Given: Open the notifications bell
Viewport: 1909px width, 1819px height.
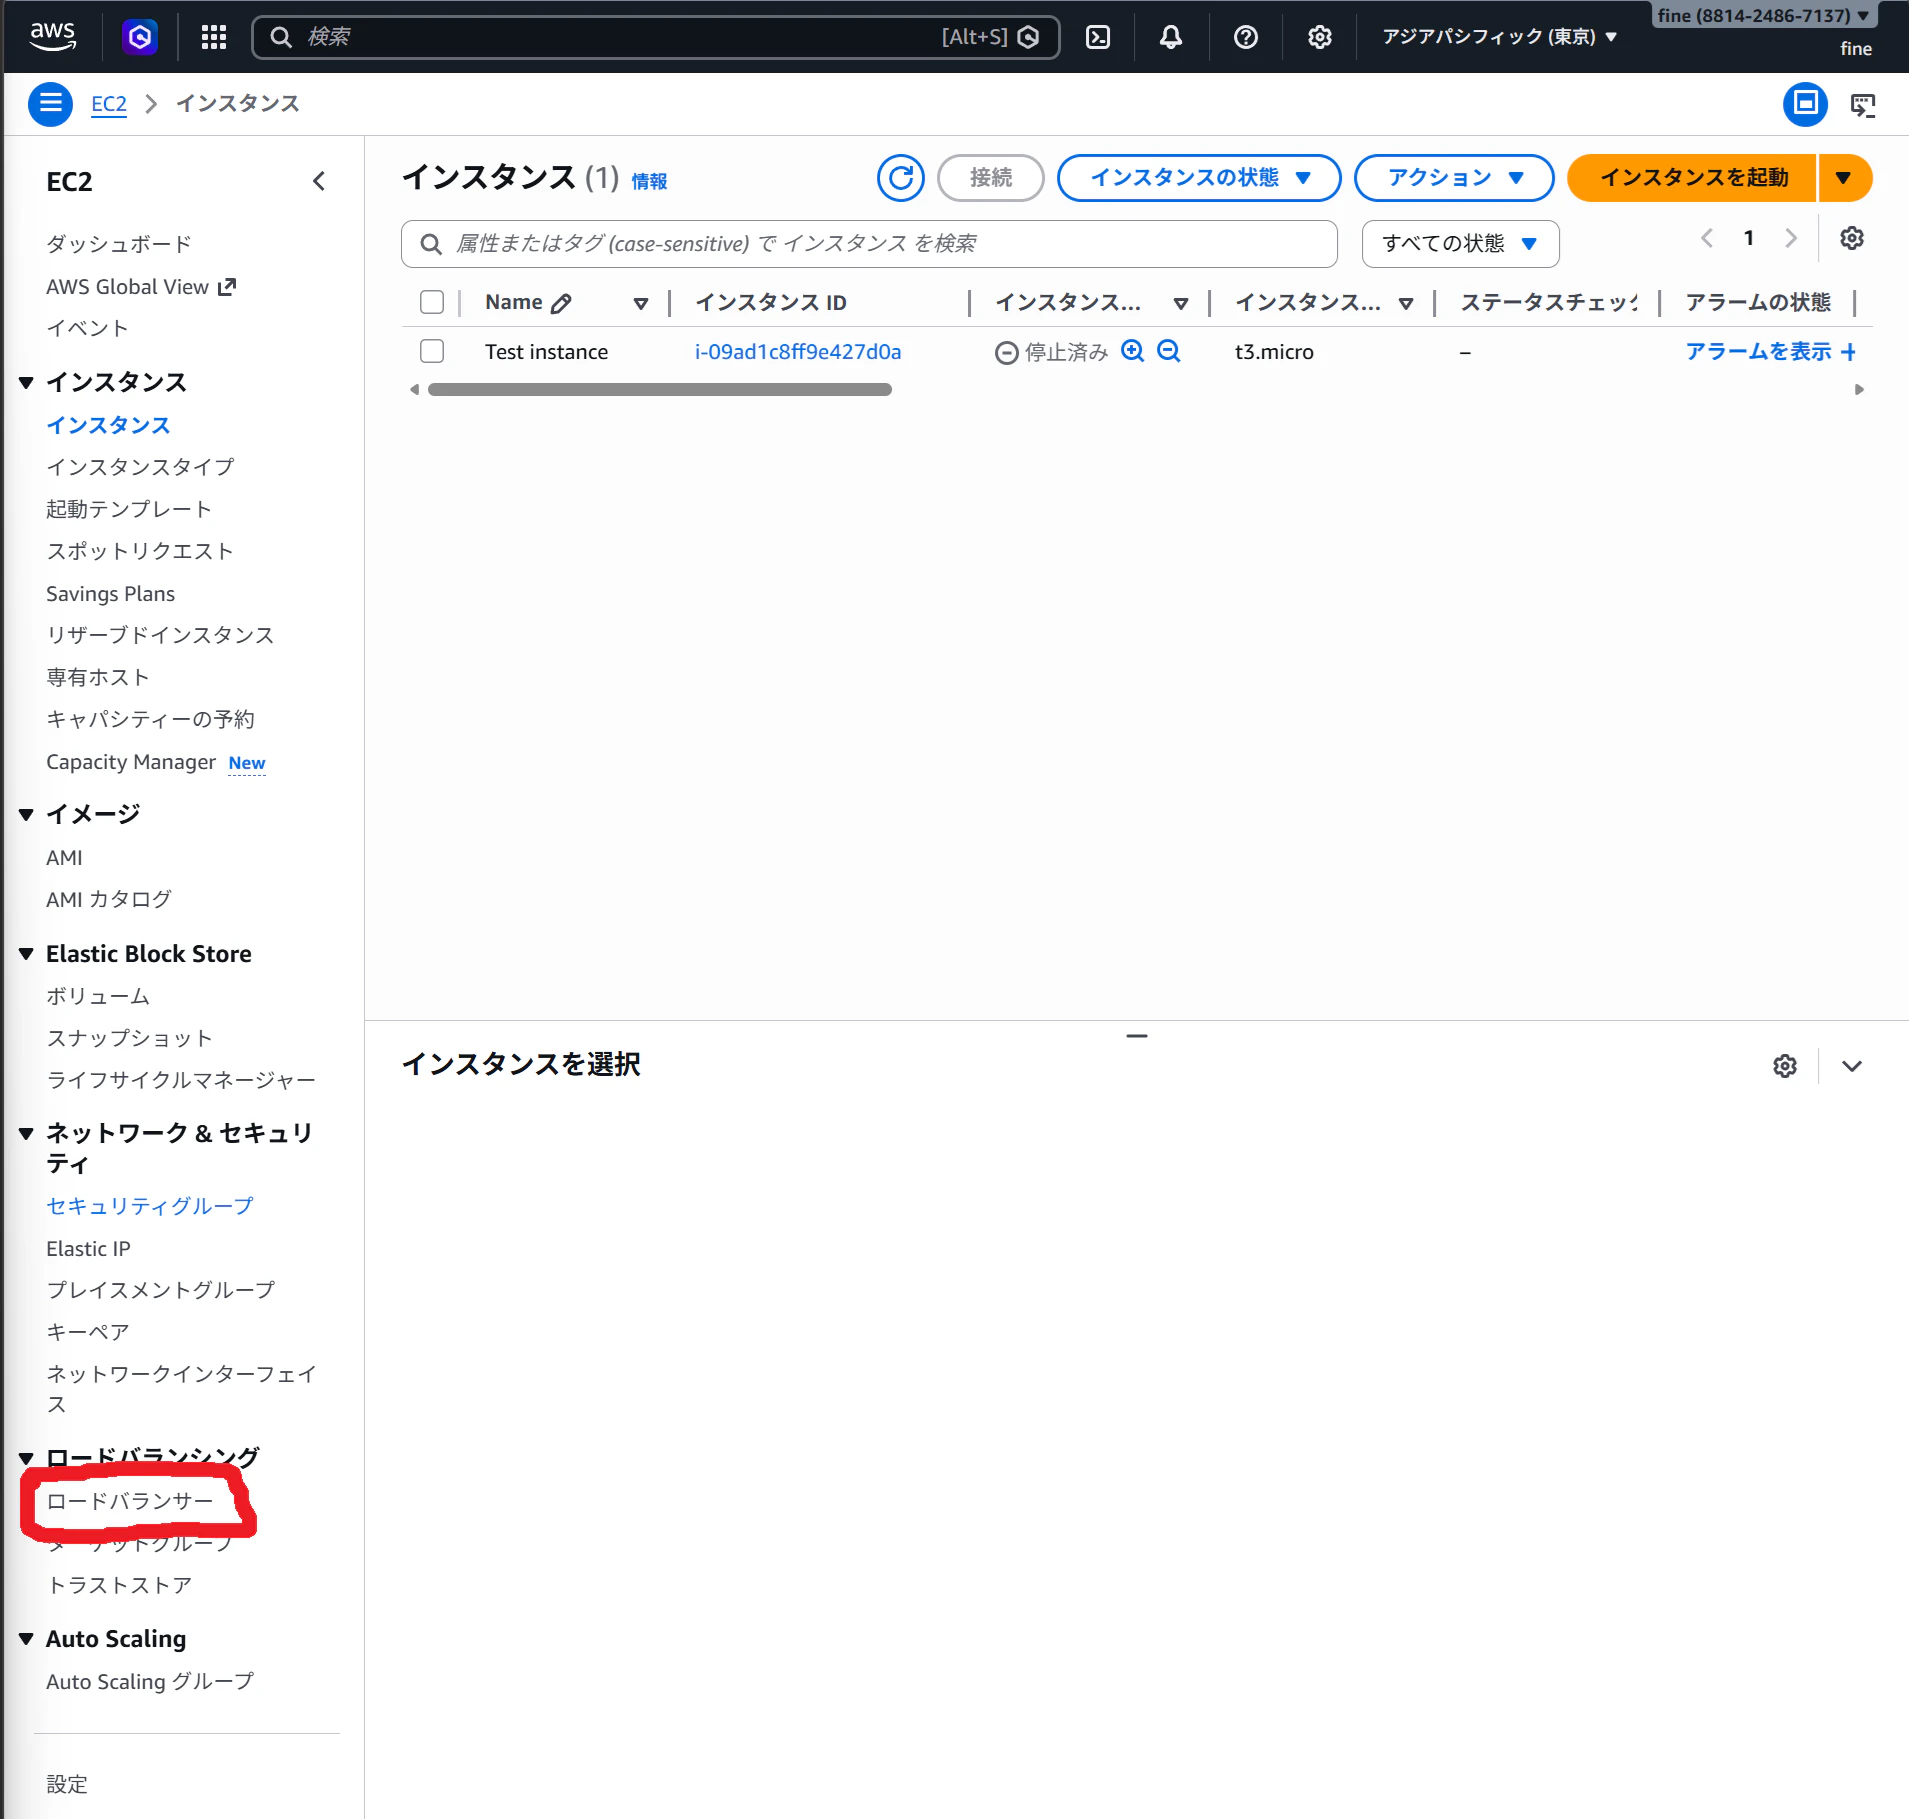Looking at the screenshot, I should 1171,37.
